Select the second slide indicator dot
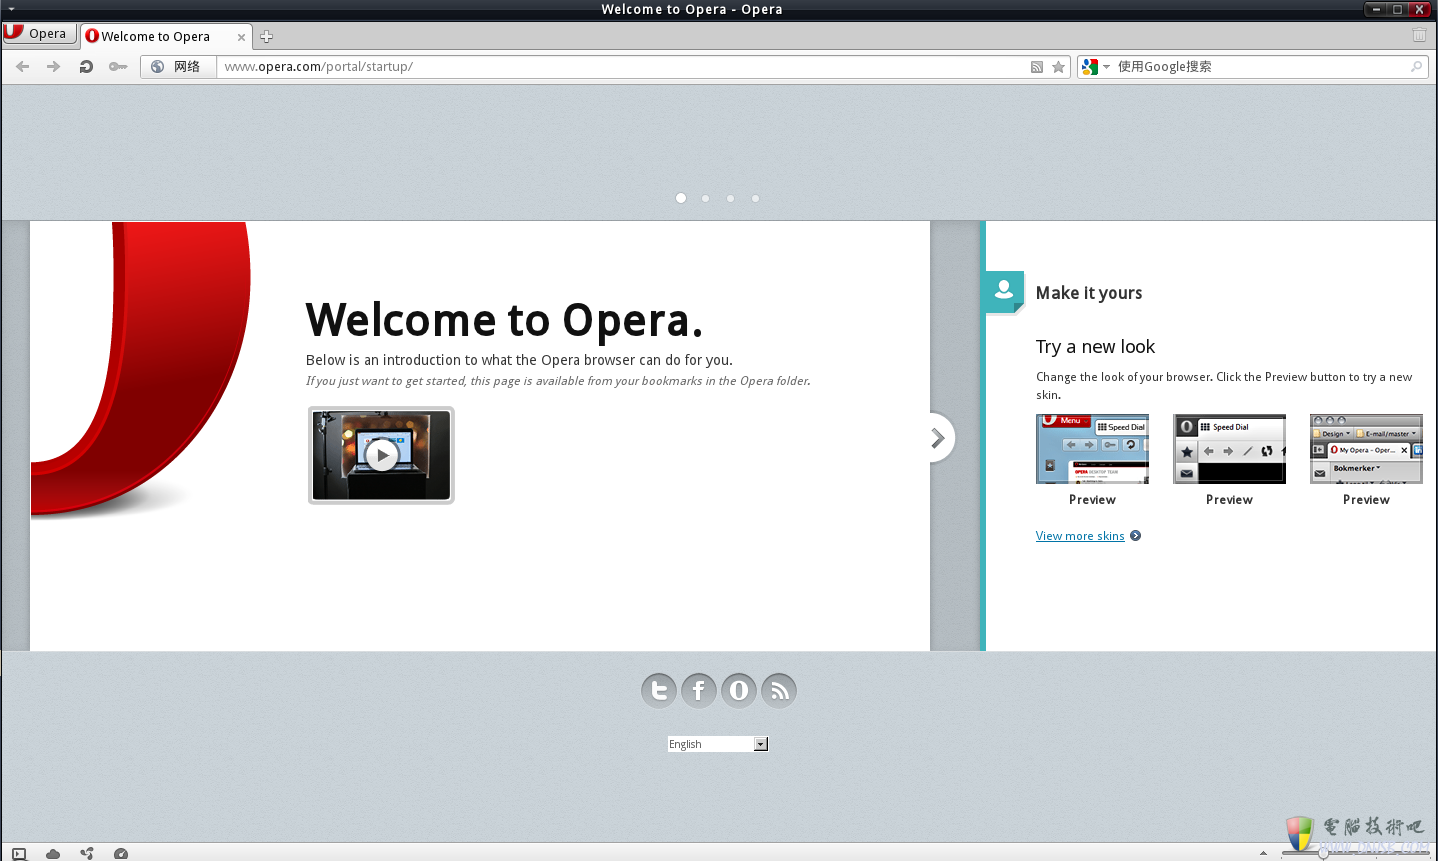This screenshot has height=861, width=1438. (706, 198)
